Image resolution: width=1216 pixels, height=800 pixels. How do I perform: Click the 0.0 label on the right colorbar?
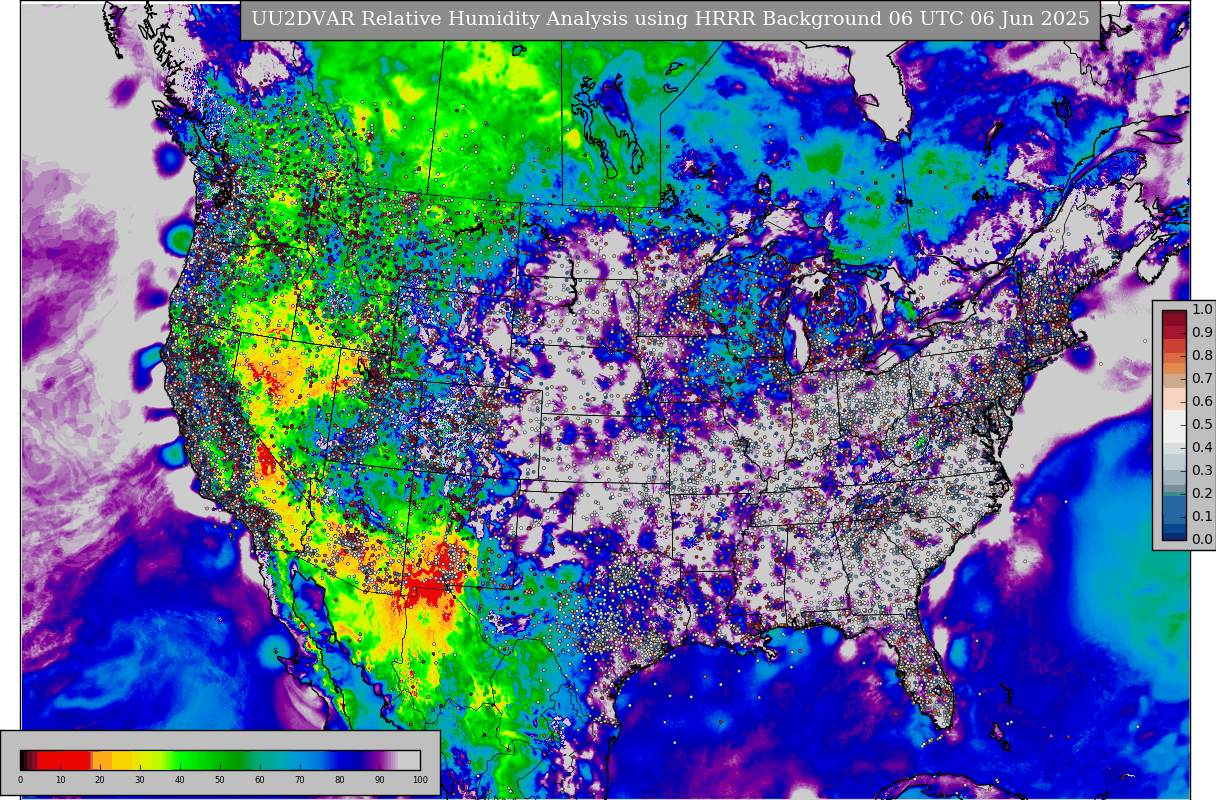coord(1202,540)
